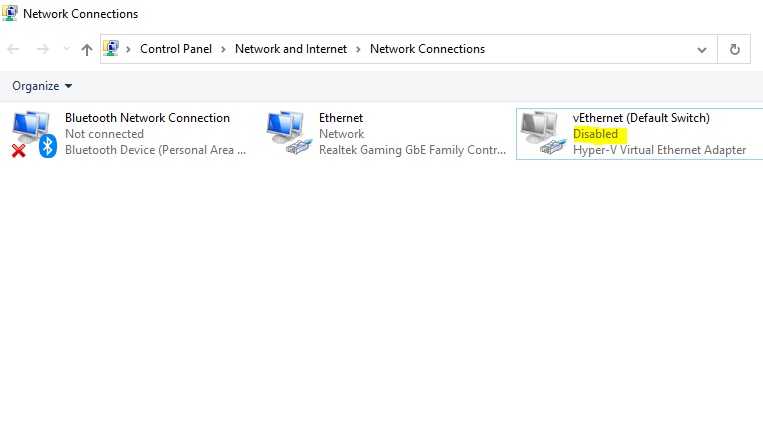Open the recent locations dropdown arrow

tap(66, 49)
